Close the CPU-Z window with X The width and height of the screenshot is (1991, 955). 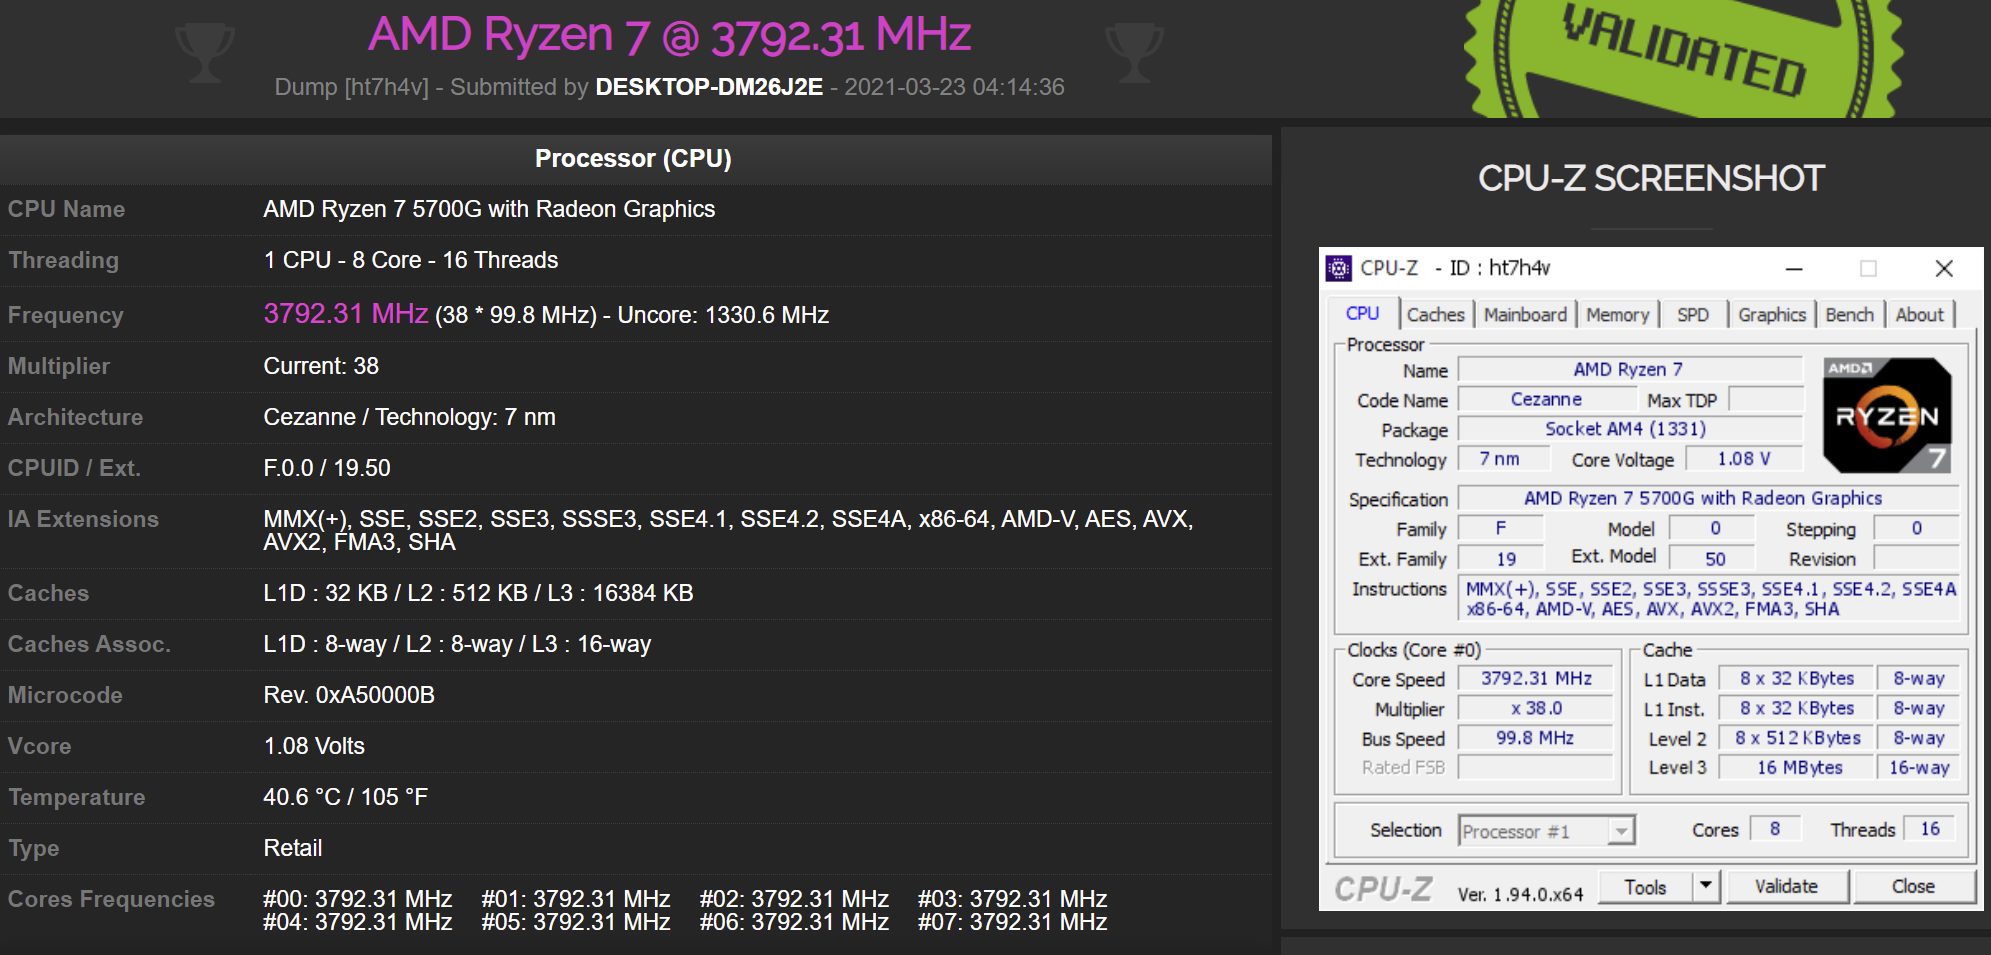(x=1944, y=268)
